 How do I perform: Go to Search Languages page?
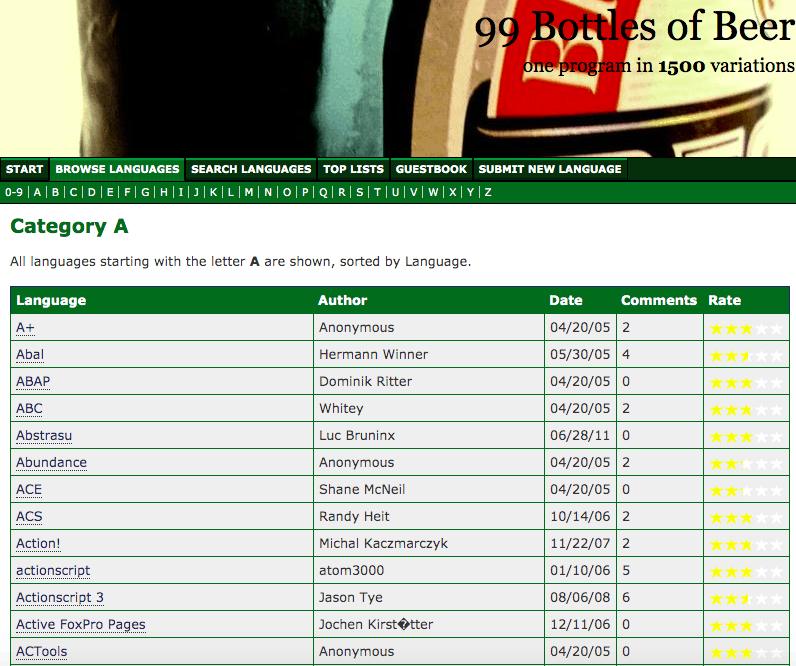[251, 169]
